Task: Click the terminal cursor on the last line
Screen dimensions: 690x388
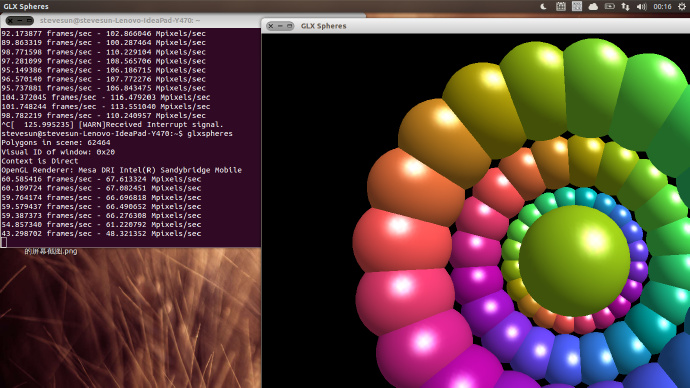Action: [4, 242]
